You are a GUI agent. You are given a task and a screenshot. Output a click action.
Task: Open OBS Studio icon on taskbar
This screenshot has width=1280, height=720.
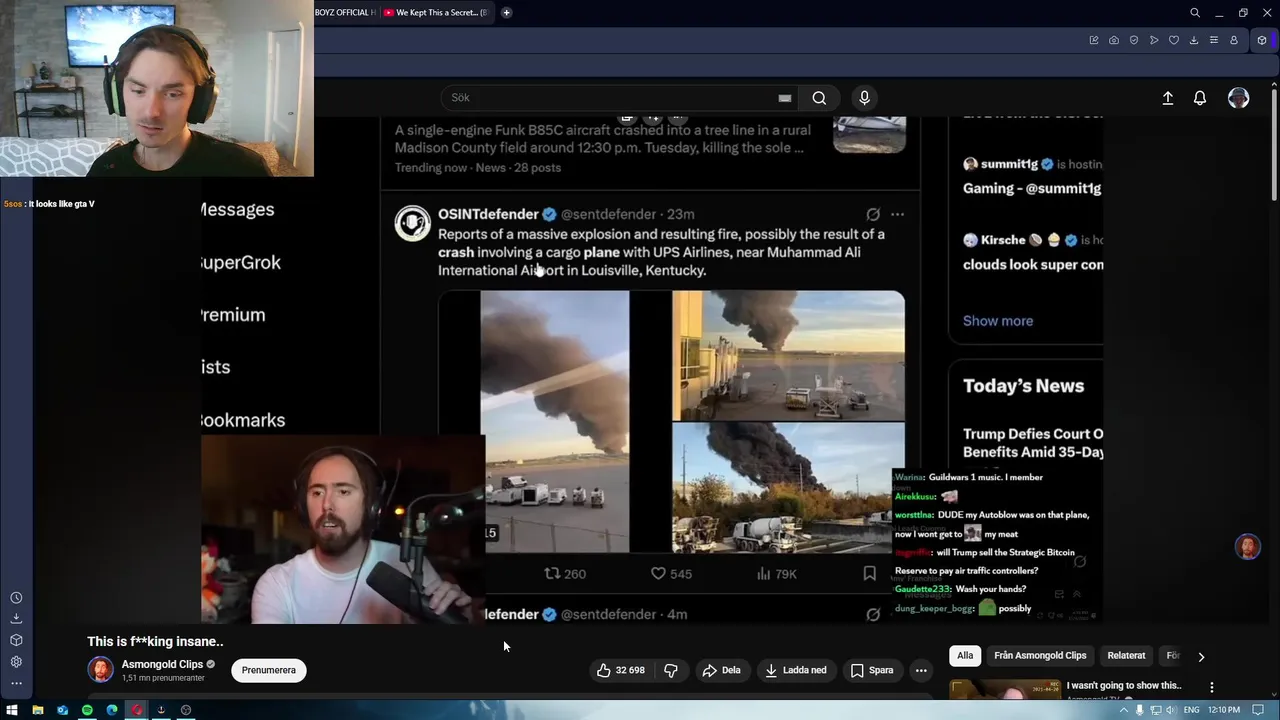(186, 710)
